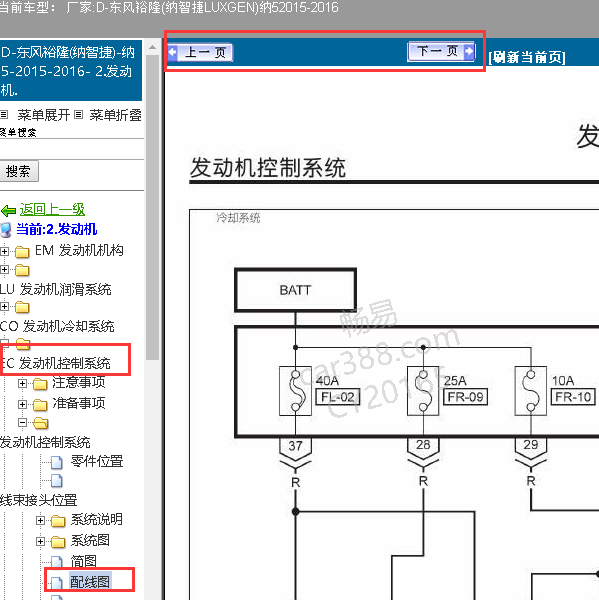599x600 pixels.
Task: Click the 系统说明 folder icon
Action: point(58,521)
